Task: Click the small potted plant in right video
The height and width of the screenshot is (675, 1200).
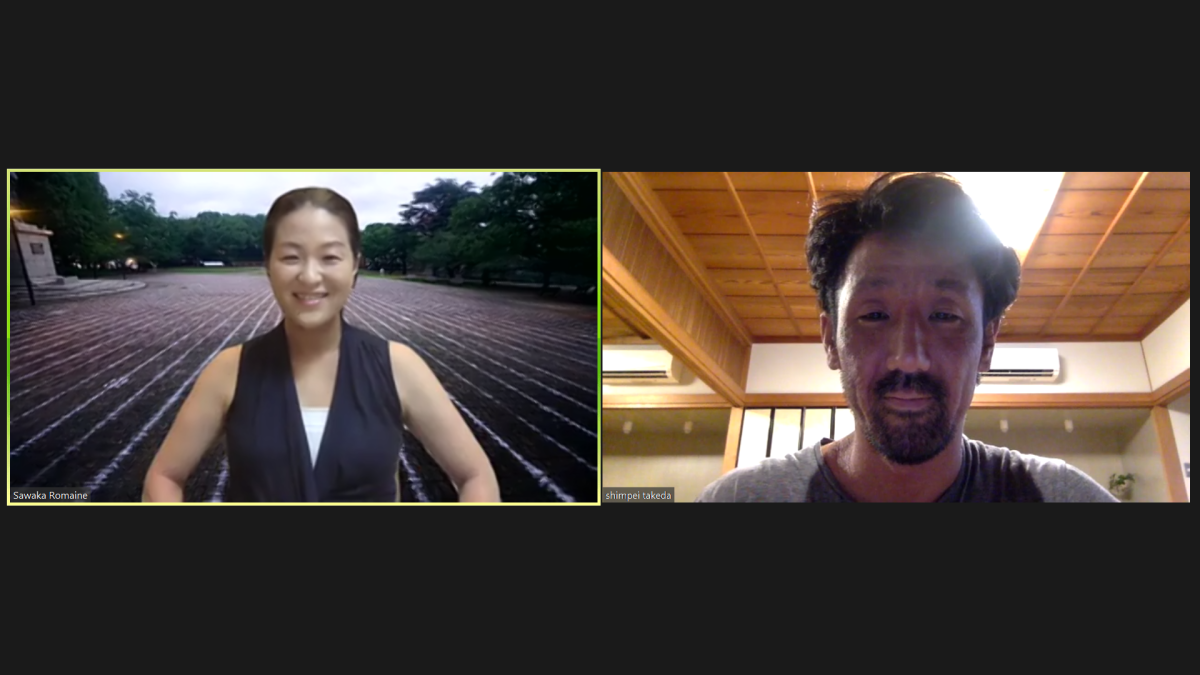Action: point(1123,483)
